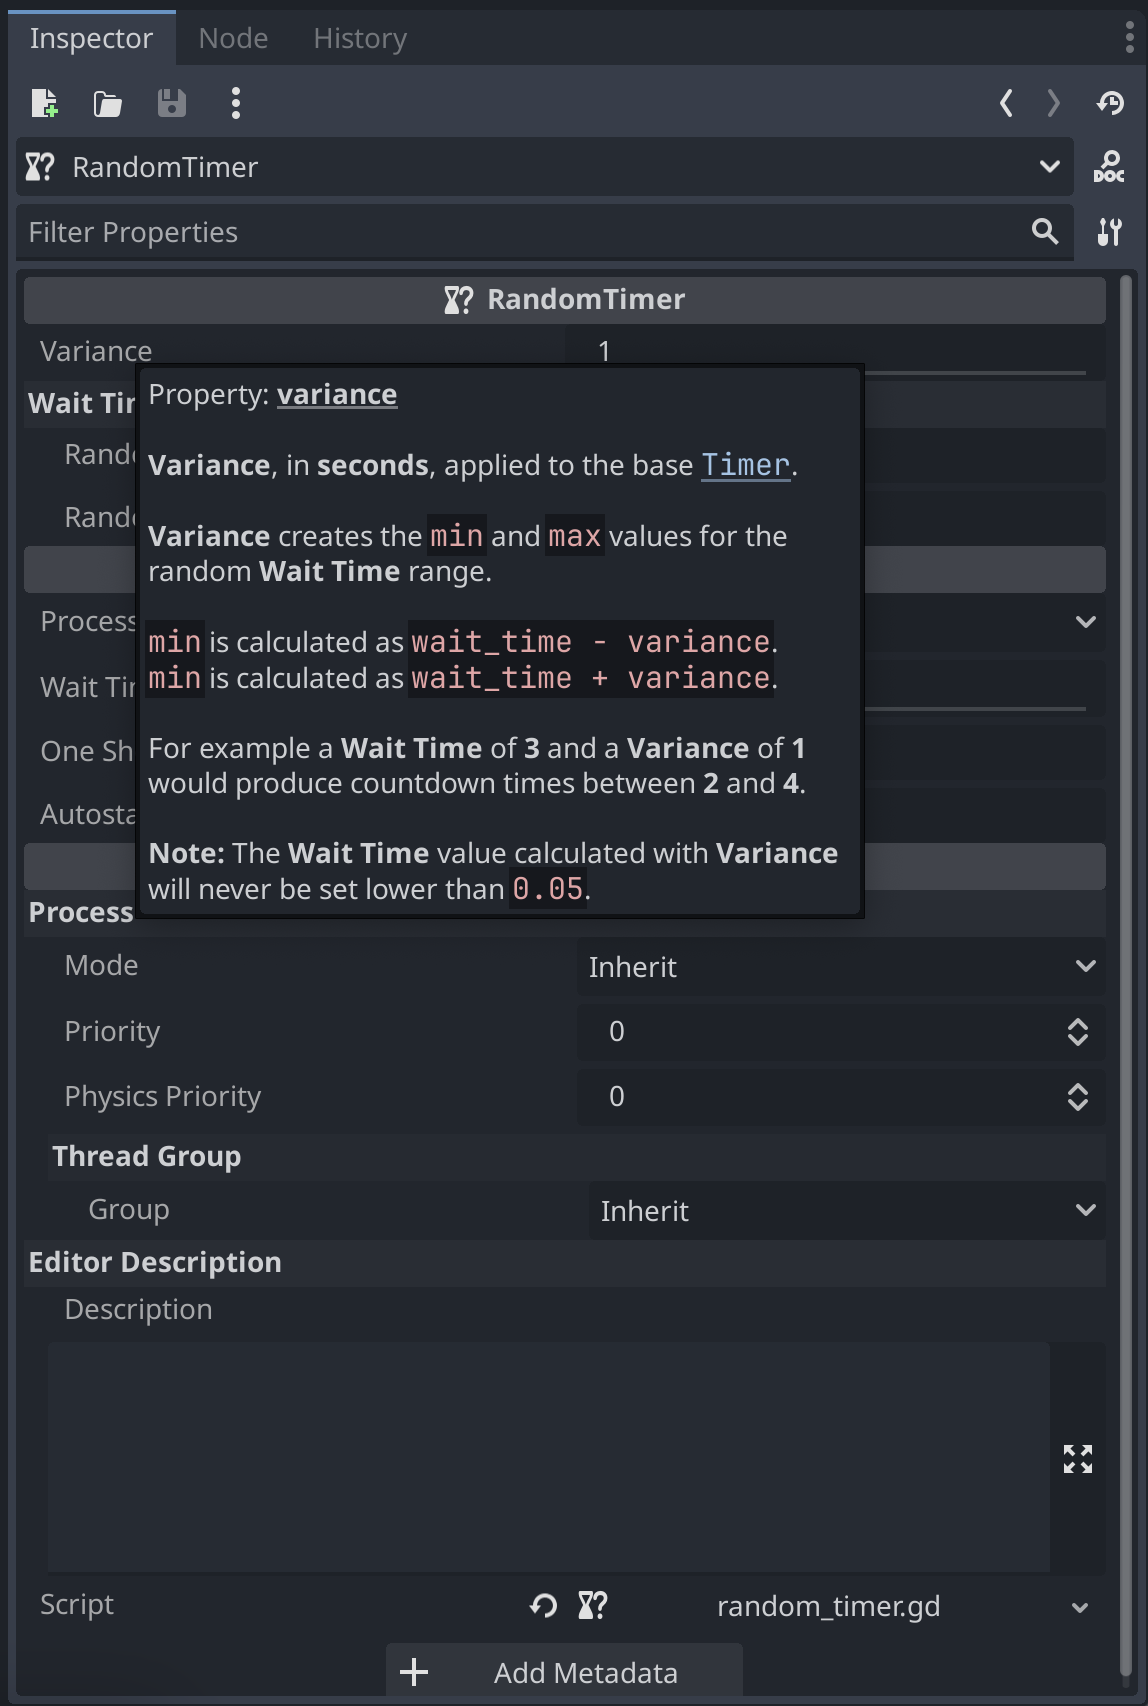
Task: Click into the Description text area
Action: click(549, 1457)
